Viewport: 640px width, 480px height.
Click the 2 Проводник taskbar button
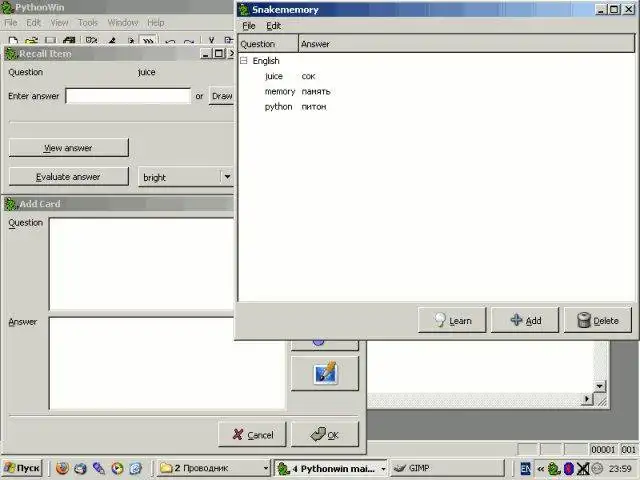[214, 468]
